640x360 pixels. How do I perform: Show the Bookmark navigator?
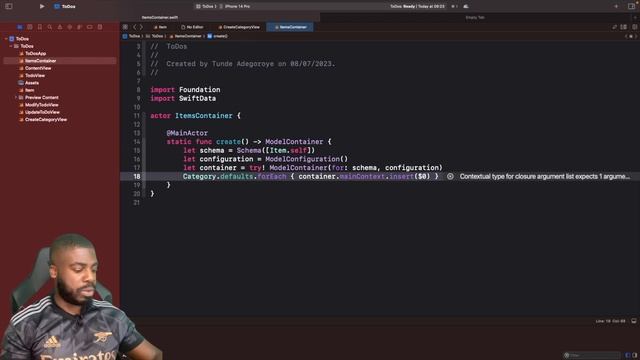point(40,27)
